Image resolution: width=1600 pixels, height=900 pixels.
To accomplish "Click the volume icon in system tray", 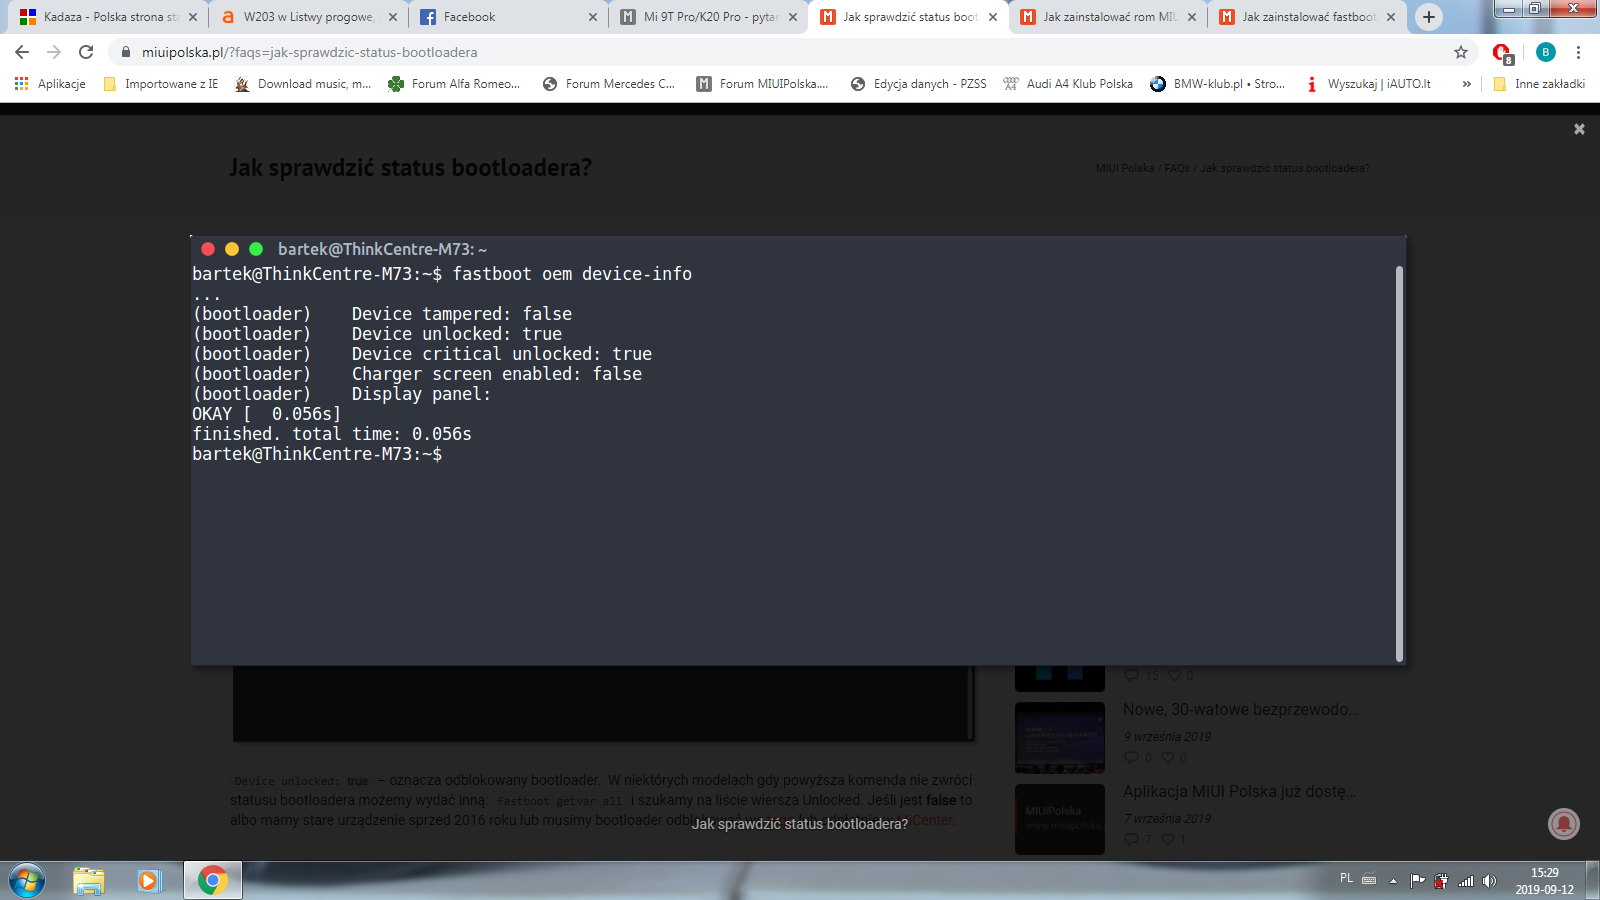I will tap(1489, 881).
